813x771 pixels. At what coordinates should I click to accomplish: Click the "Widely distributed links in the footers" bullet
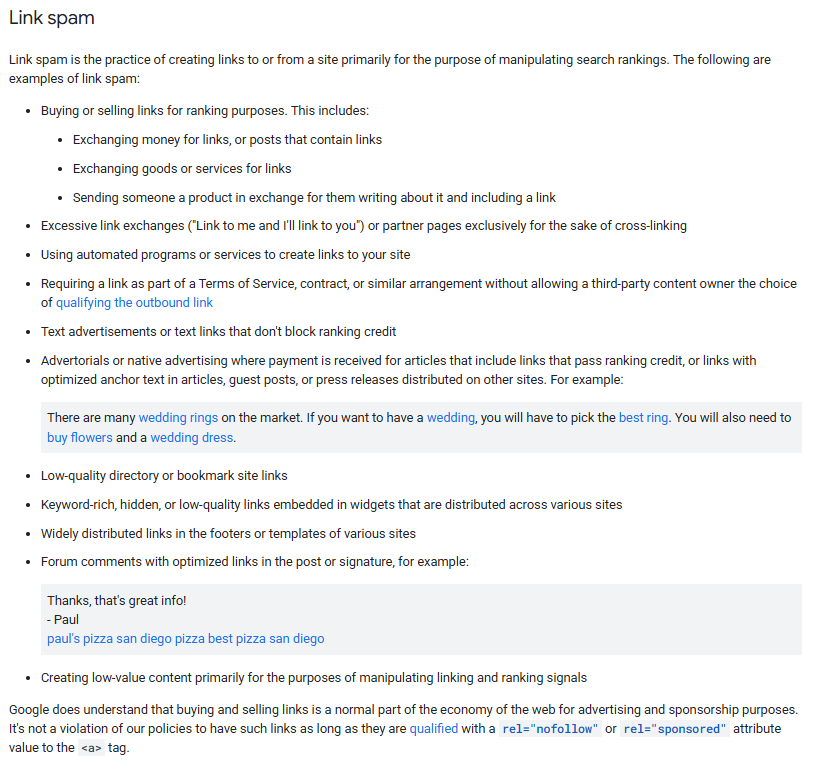pos(228,533)
